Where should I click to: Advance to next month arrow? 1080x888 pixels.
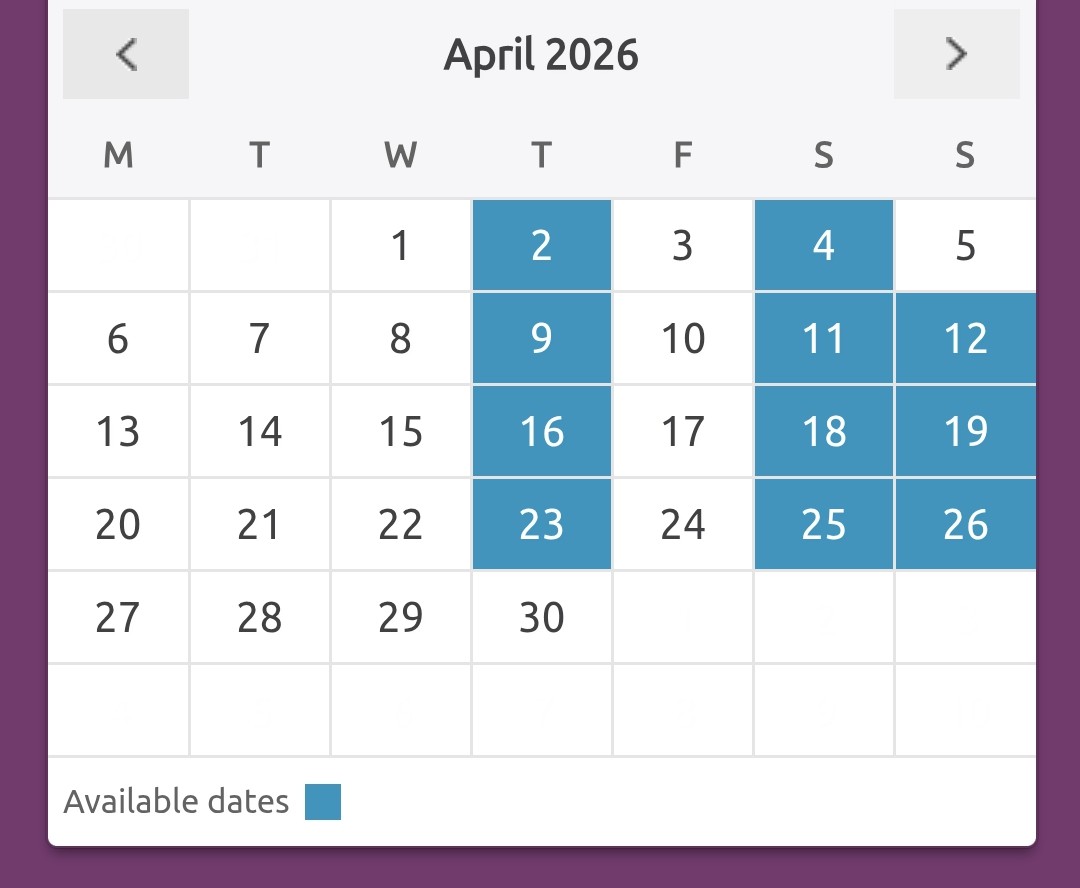(x=956, y=54)
